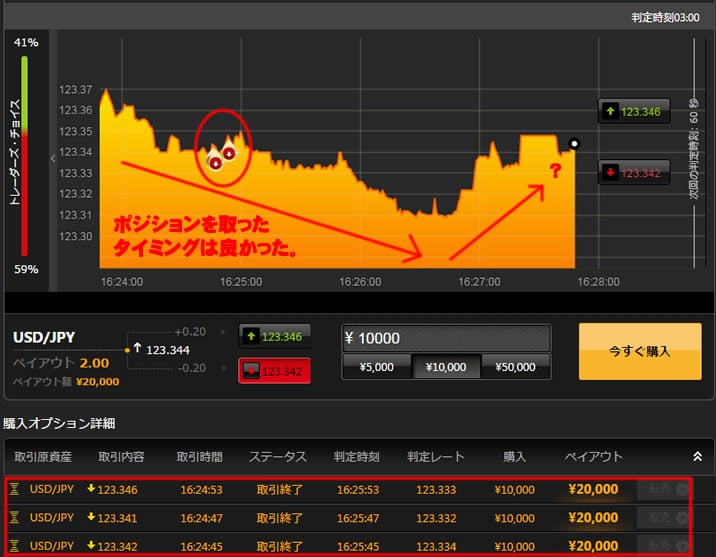Click the 購入 column header
Image resolution: width=716 pixels, height=557 pixels.
click(514, 457)
